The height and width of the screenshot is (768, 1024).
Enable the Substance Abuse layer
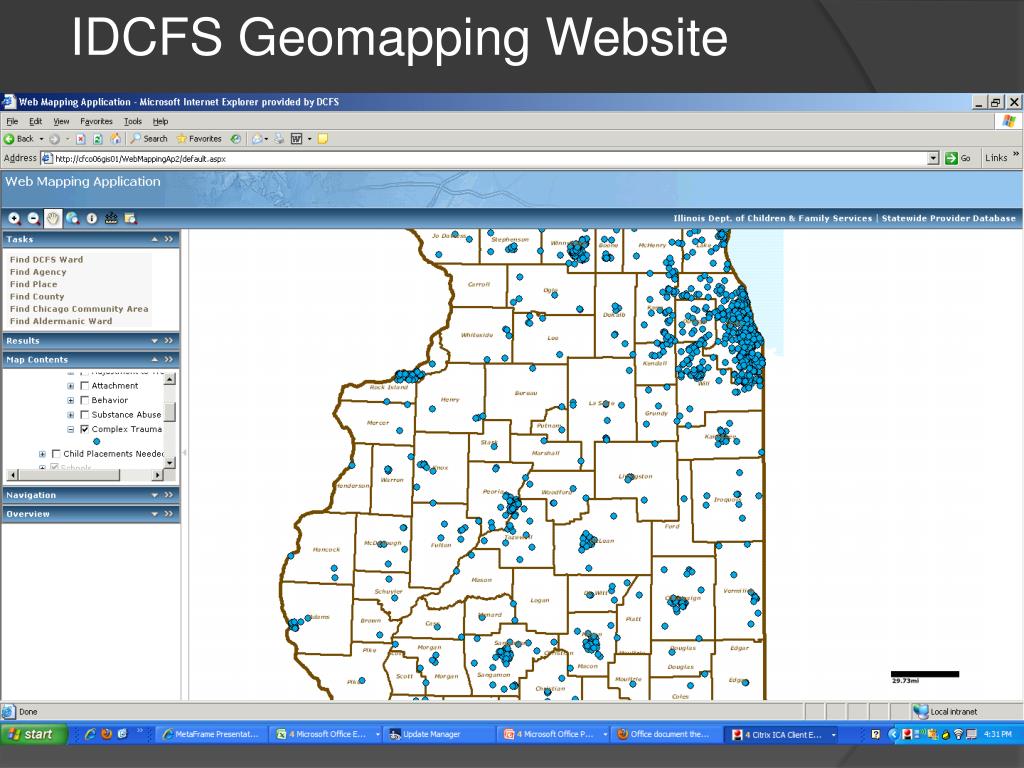pyautogui.click(x=84, y=415)
